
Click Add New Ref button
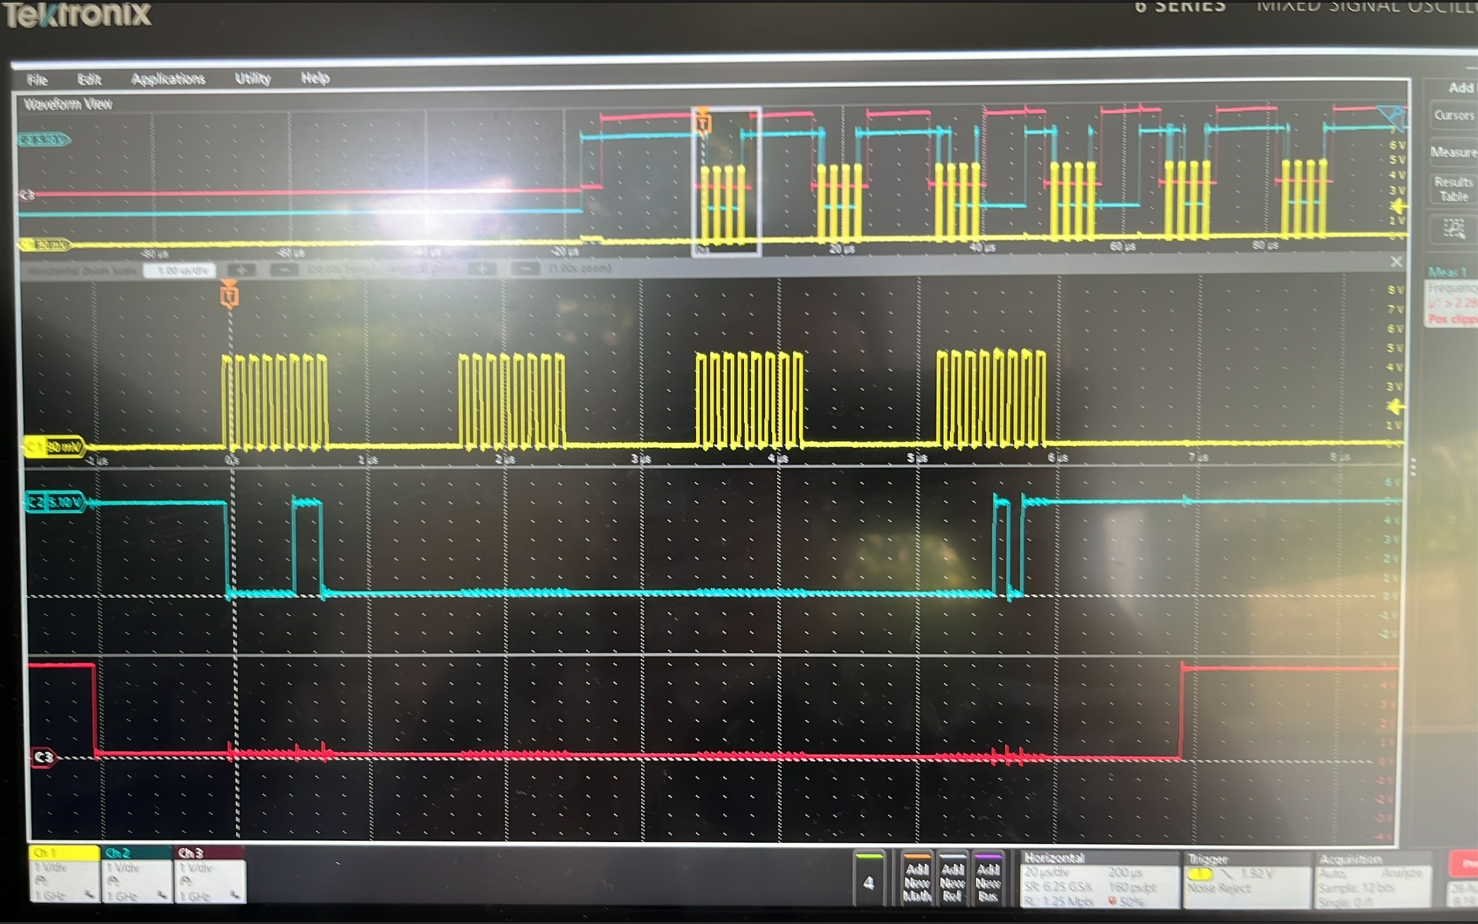coord(952,879)
